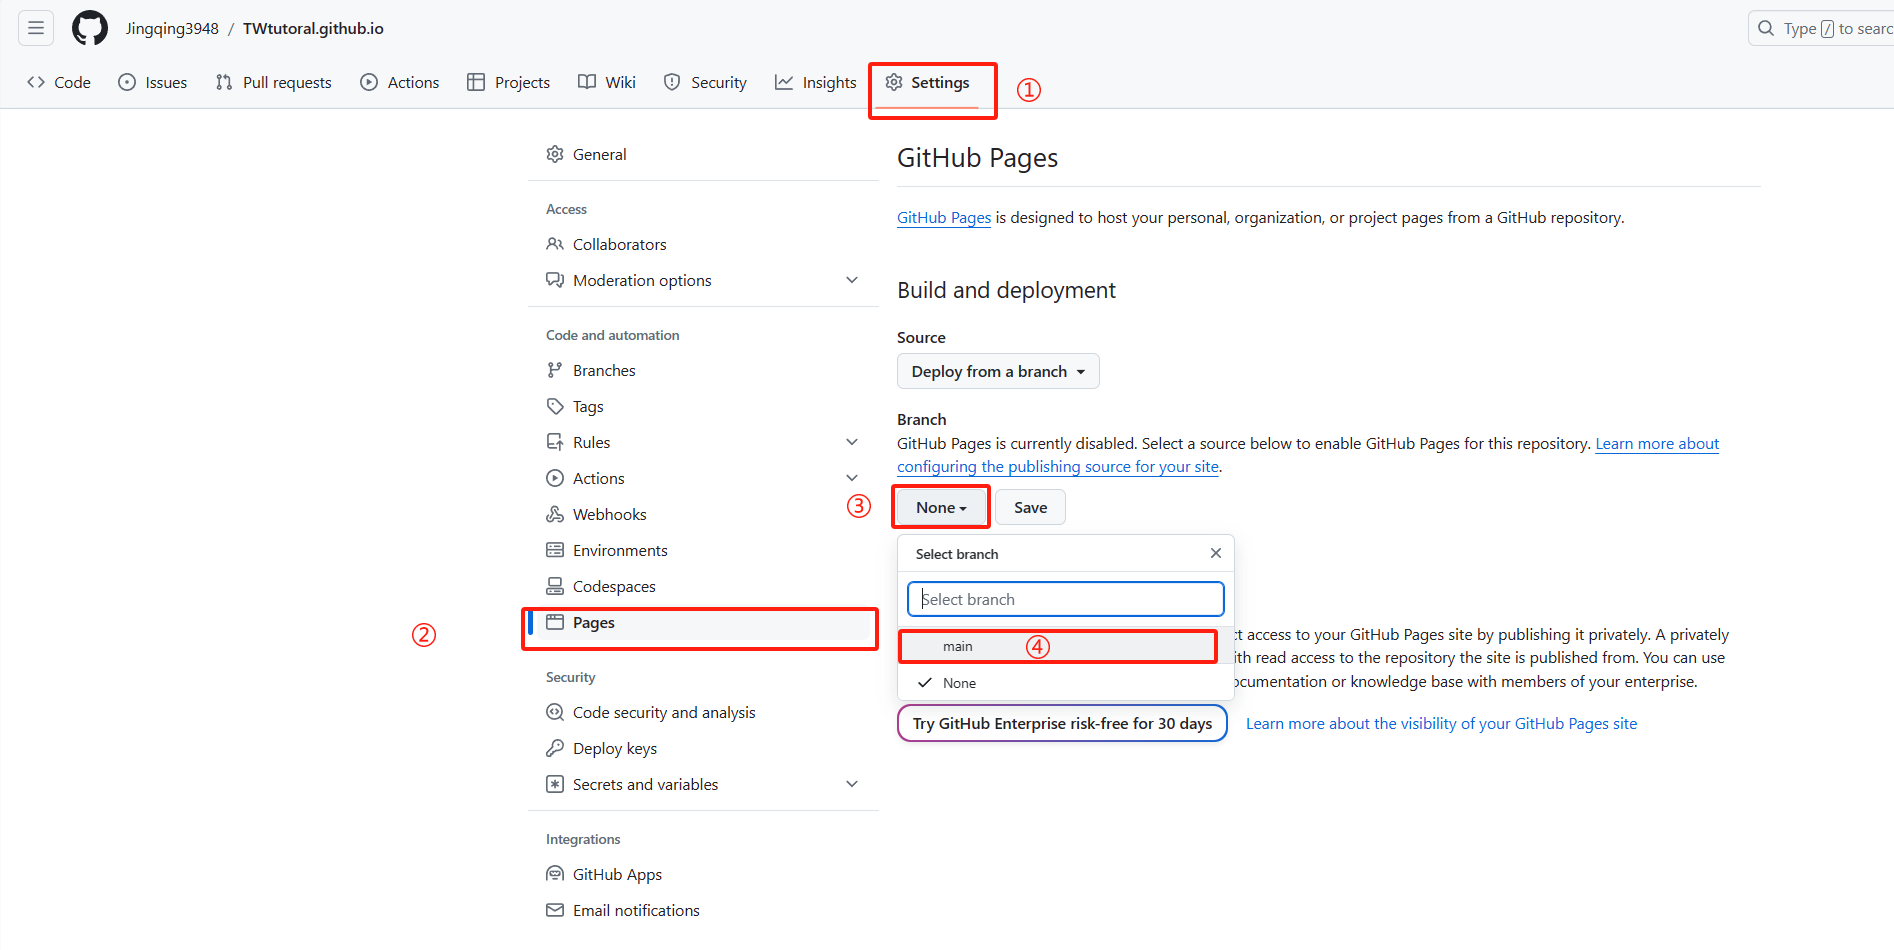Viewport: 1894px width, 950px height.
Task: Click the Issues circle-dot icon
Action: 127,82
